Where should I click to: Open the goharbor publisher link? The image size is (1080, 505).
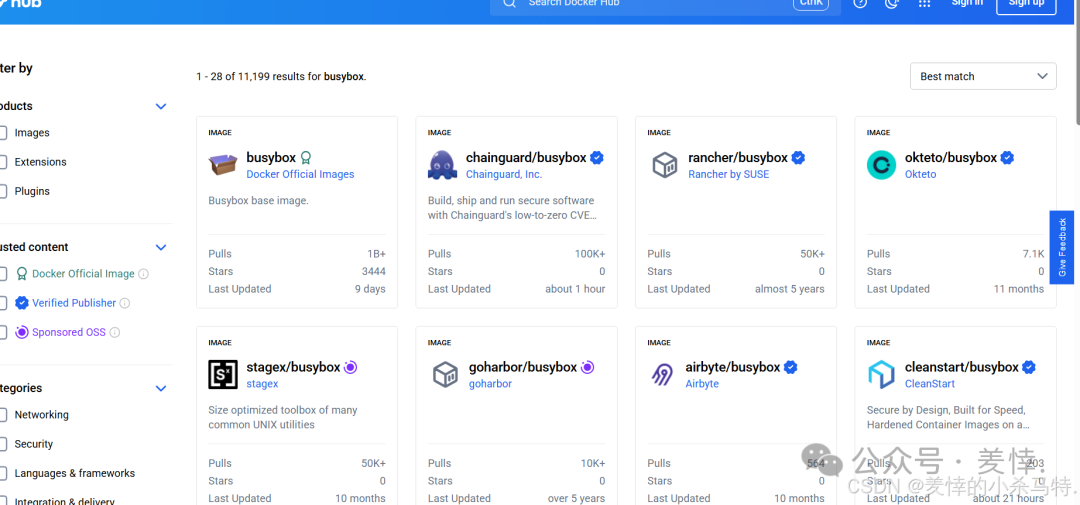click(x=490, y=384)
